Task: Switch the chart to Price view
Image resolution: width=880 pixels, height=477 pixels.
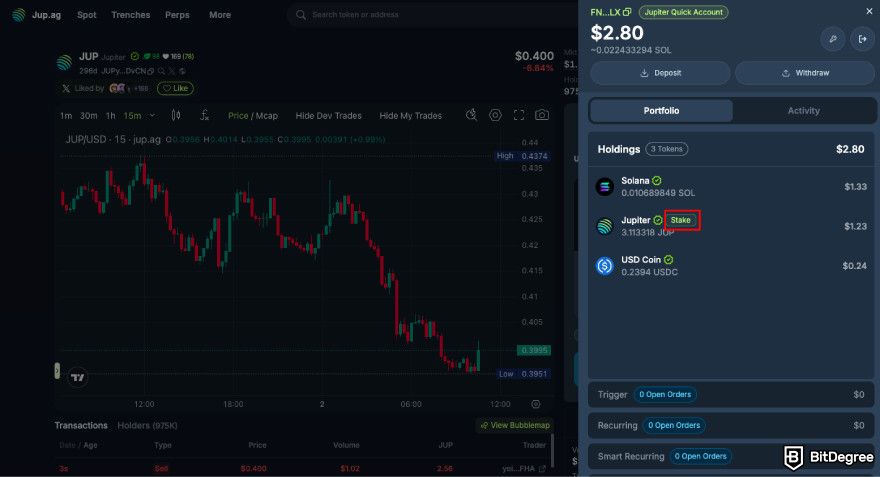Action: [x=238, y=116]
